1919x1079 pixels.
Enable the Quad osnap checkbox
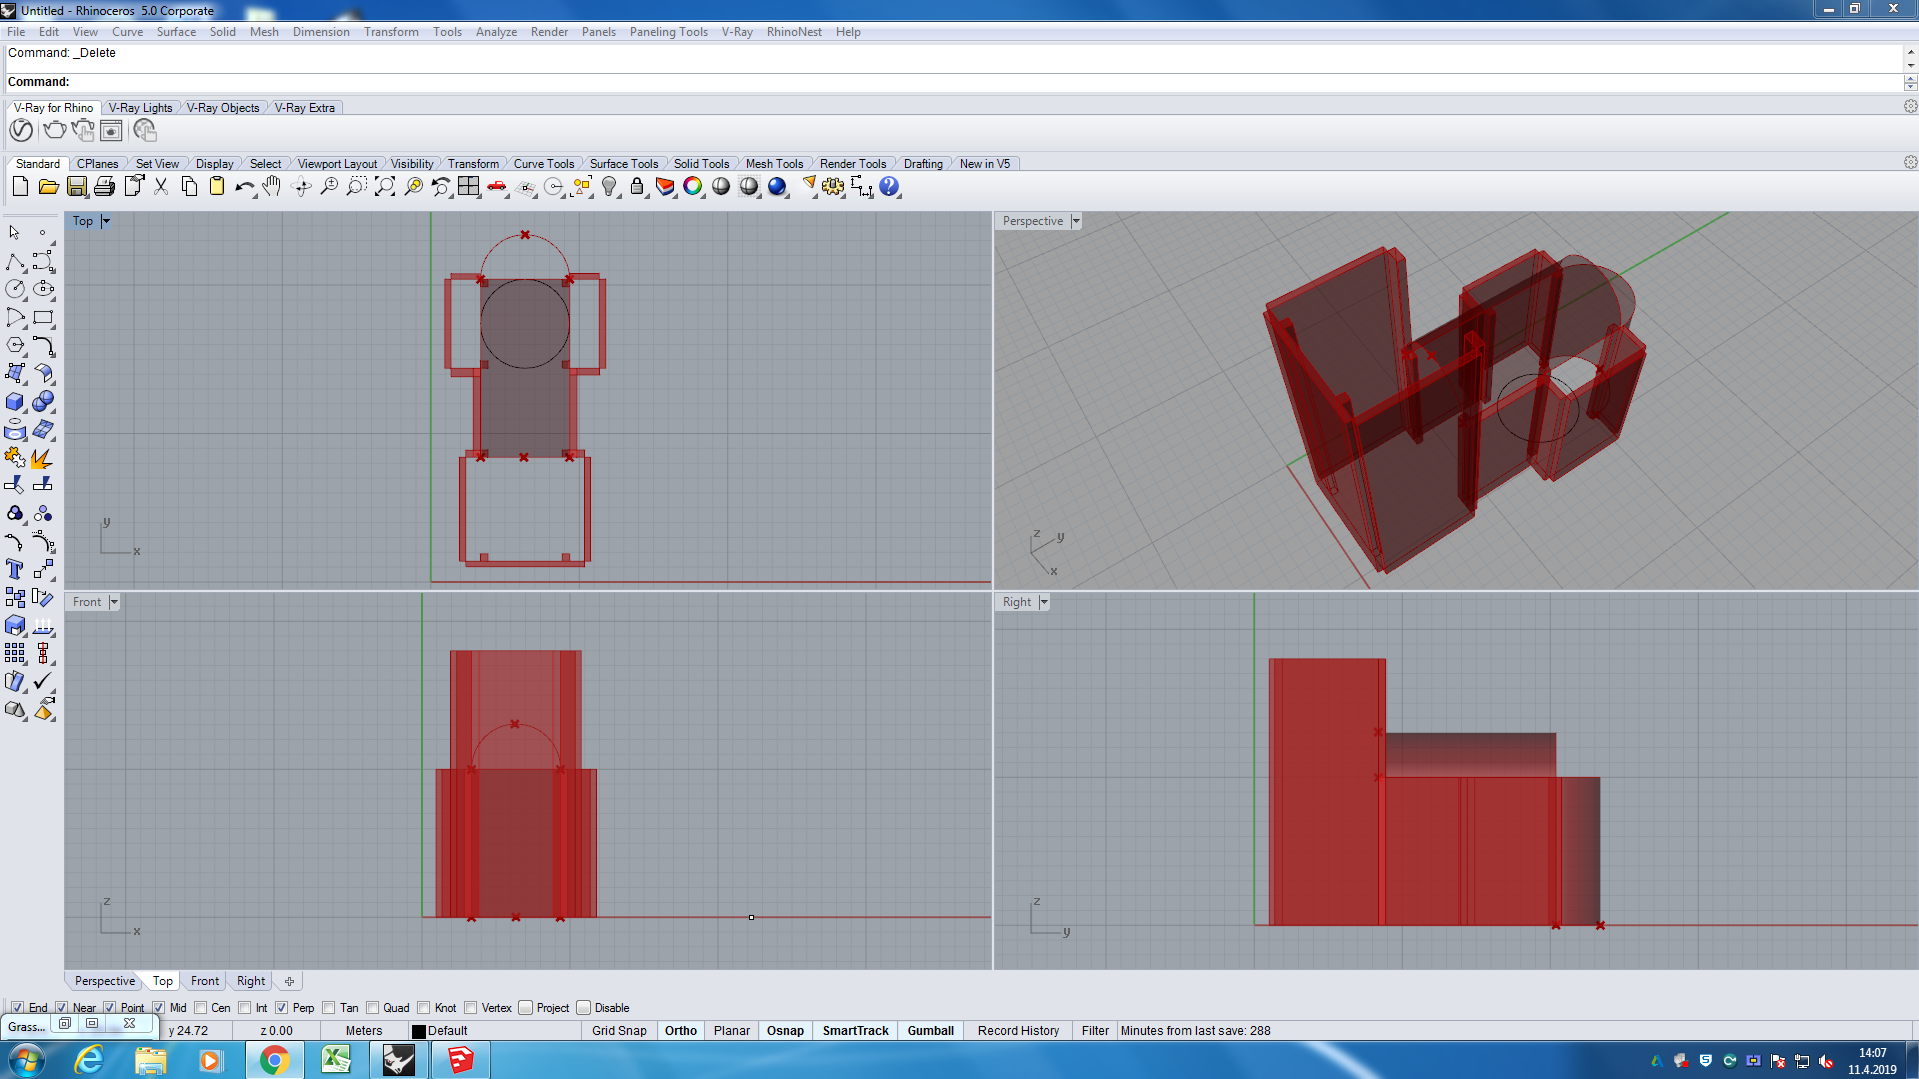pyautogui.click(x=372, y=1008)
